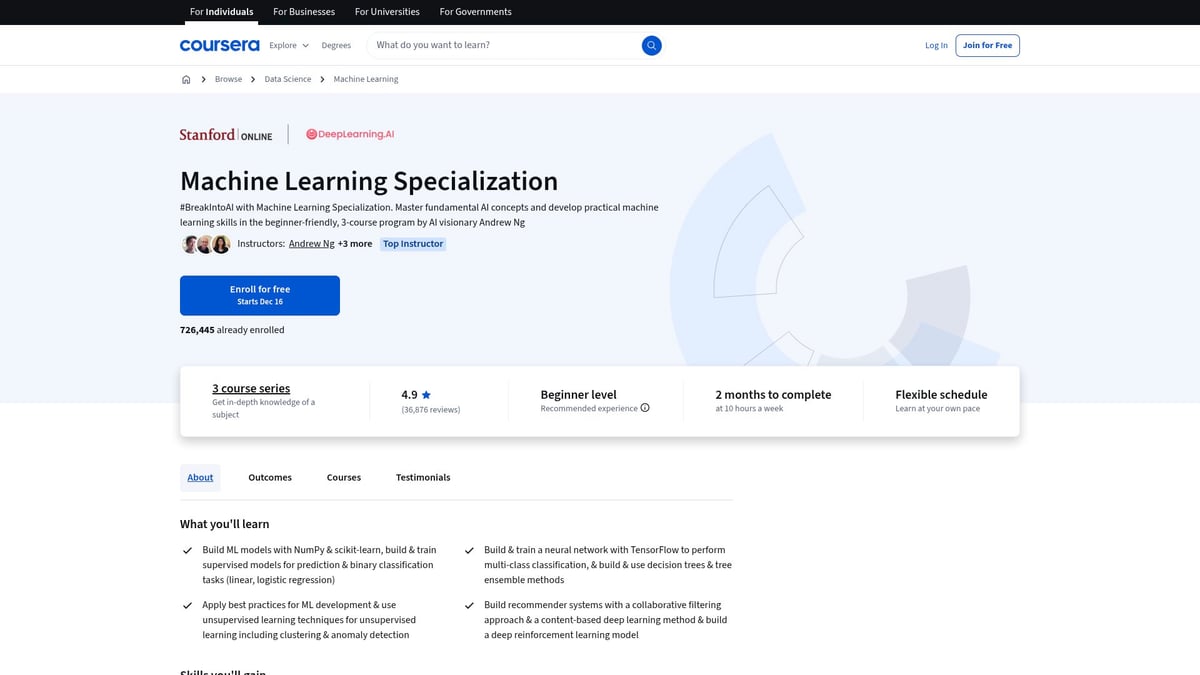The width and height of the screenshot is (1200, 675).
Task: Open the Data Science breadcrumb
Action: (288, 79)
